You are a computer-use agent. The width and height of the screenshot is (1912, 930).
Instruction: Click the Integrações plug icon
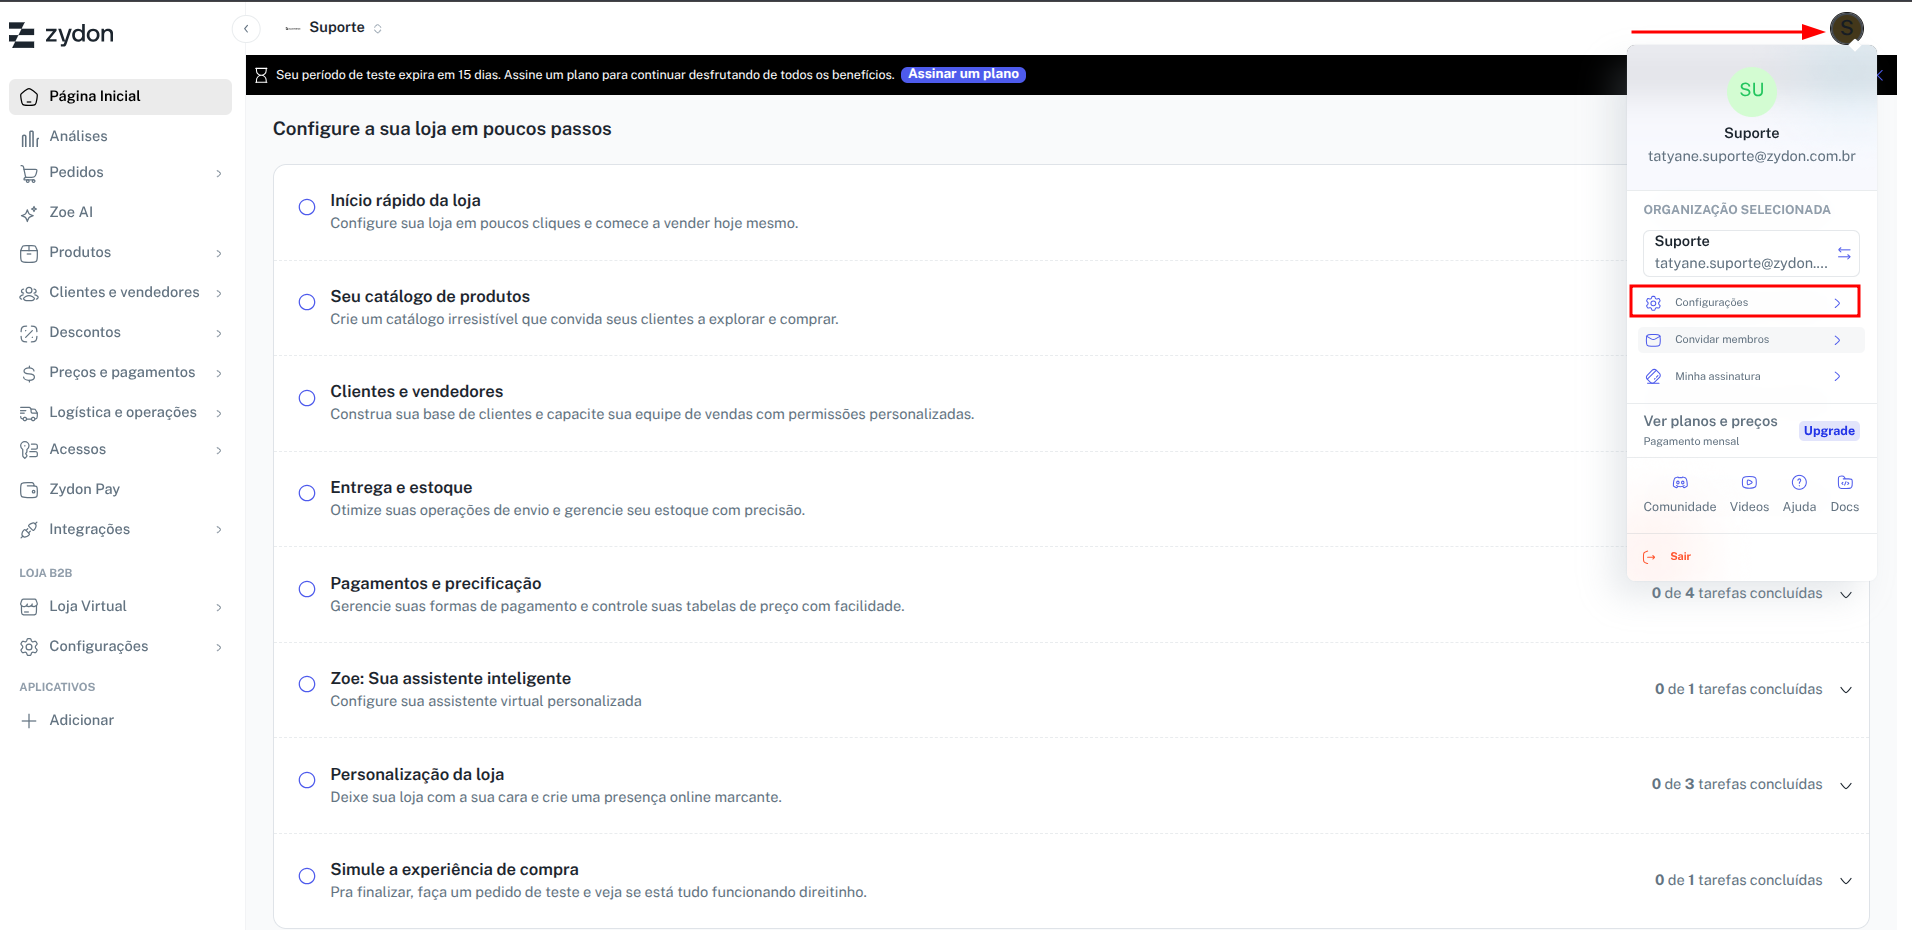pos(29,530)
